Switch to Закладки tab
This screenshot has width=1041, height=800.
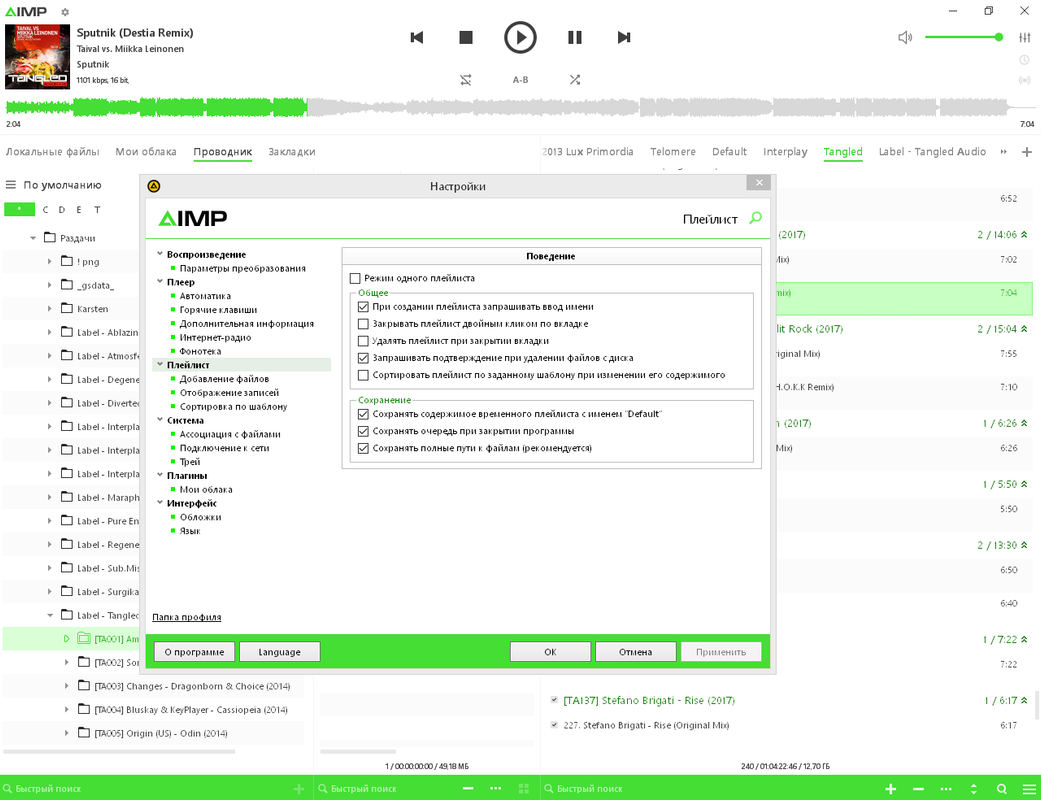(292, 152)
